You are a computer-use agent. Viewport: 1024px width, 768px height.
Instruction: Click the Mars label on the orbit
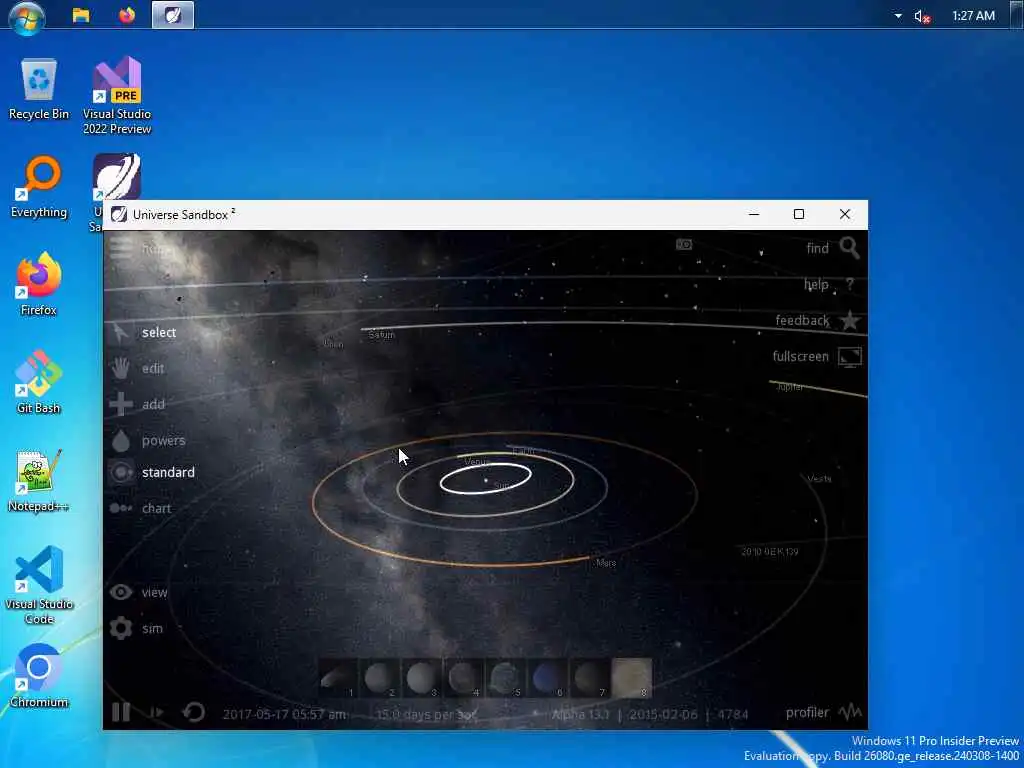click(x=606, y=563)
